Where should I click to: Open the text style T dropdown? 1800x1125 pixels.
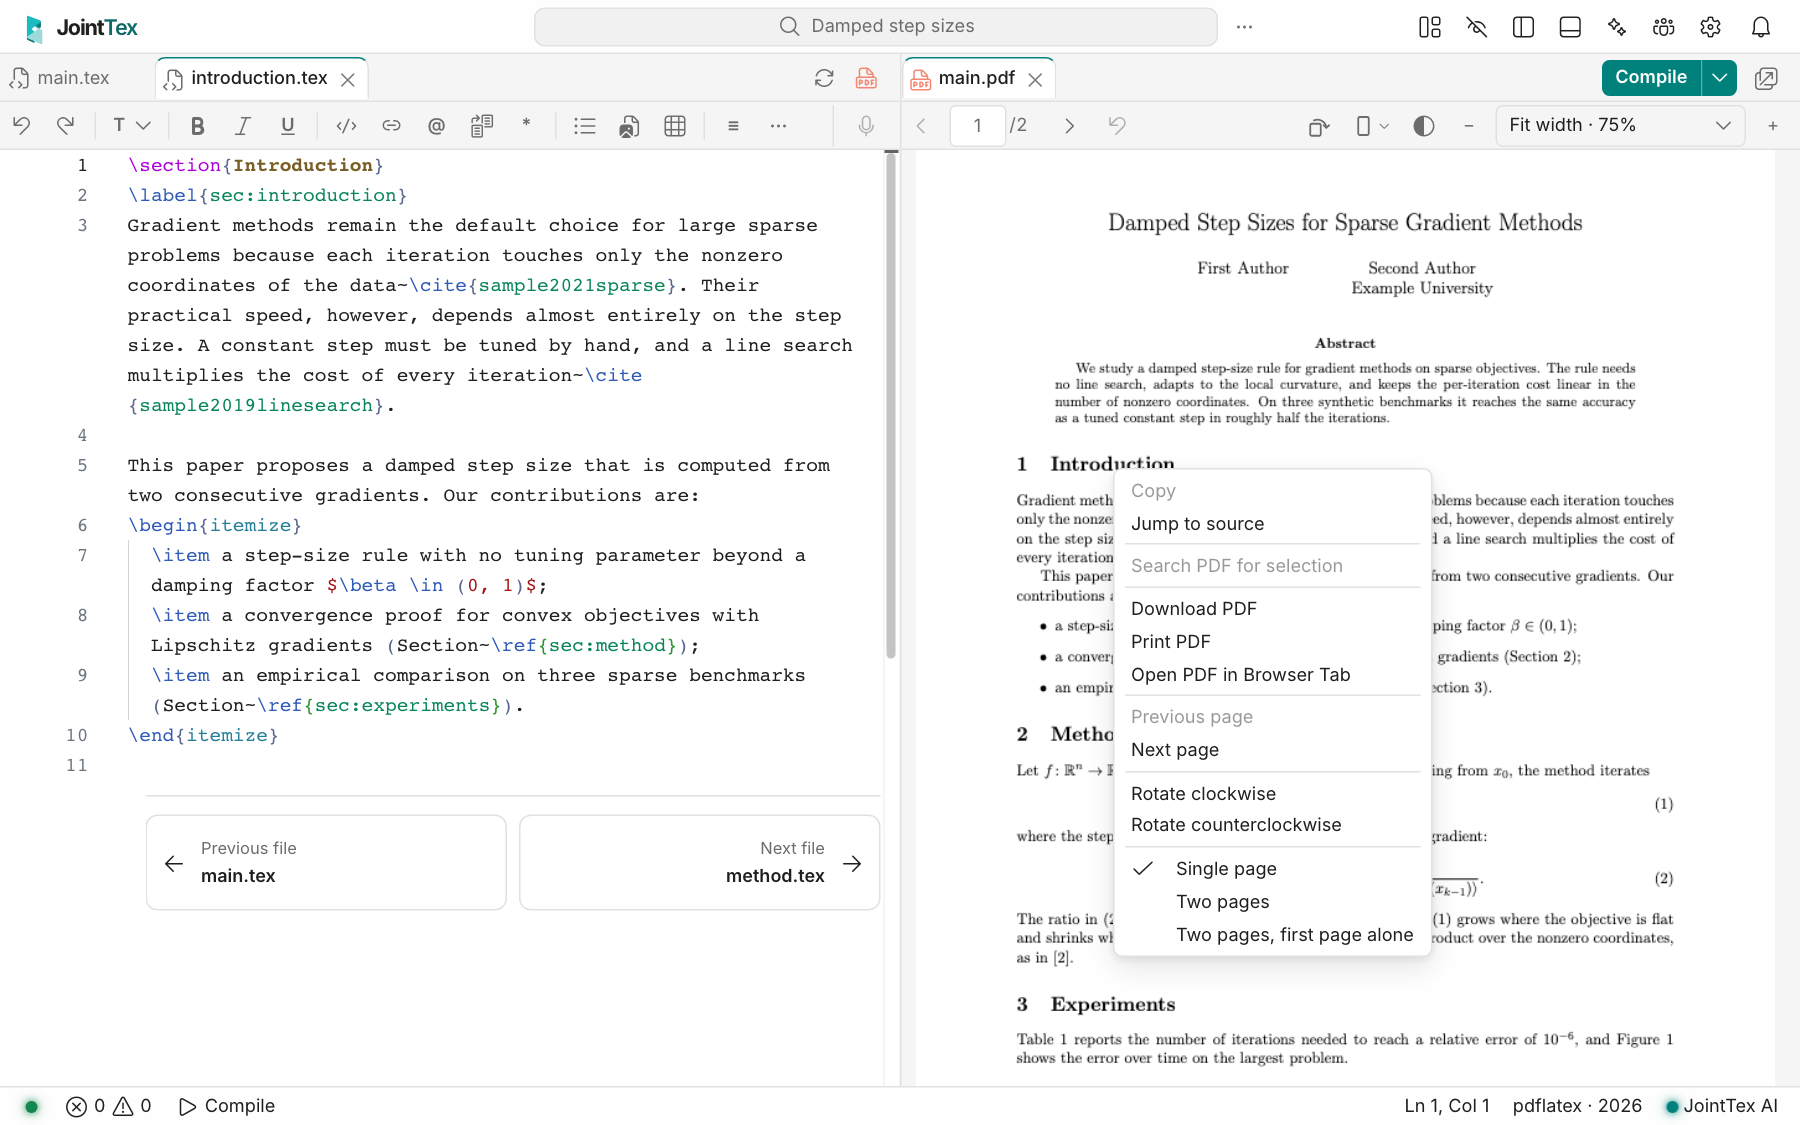(131, 126)
